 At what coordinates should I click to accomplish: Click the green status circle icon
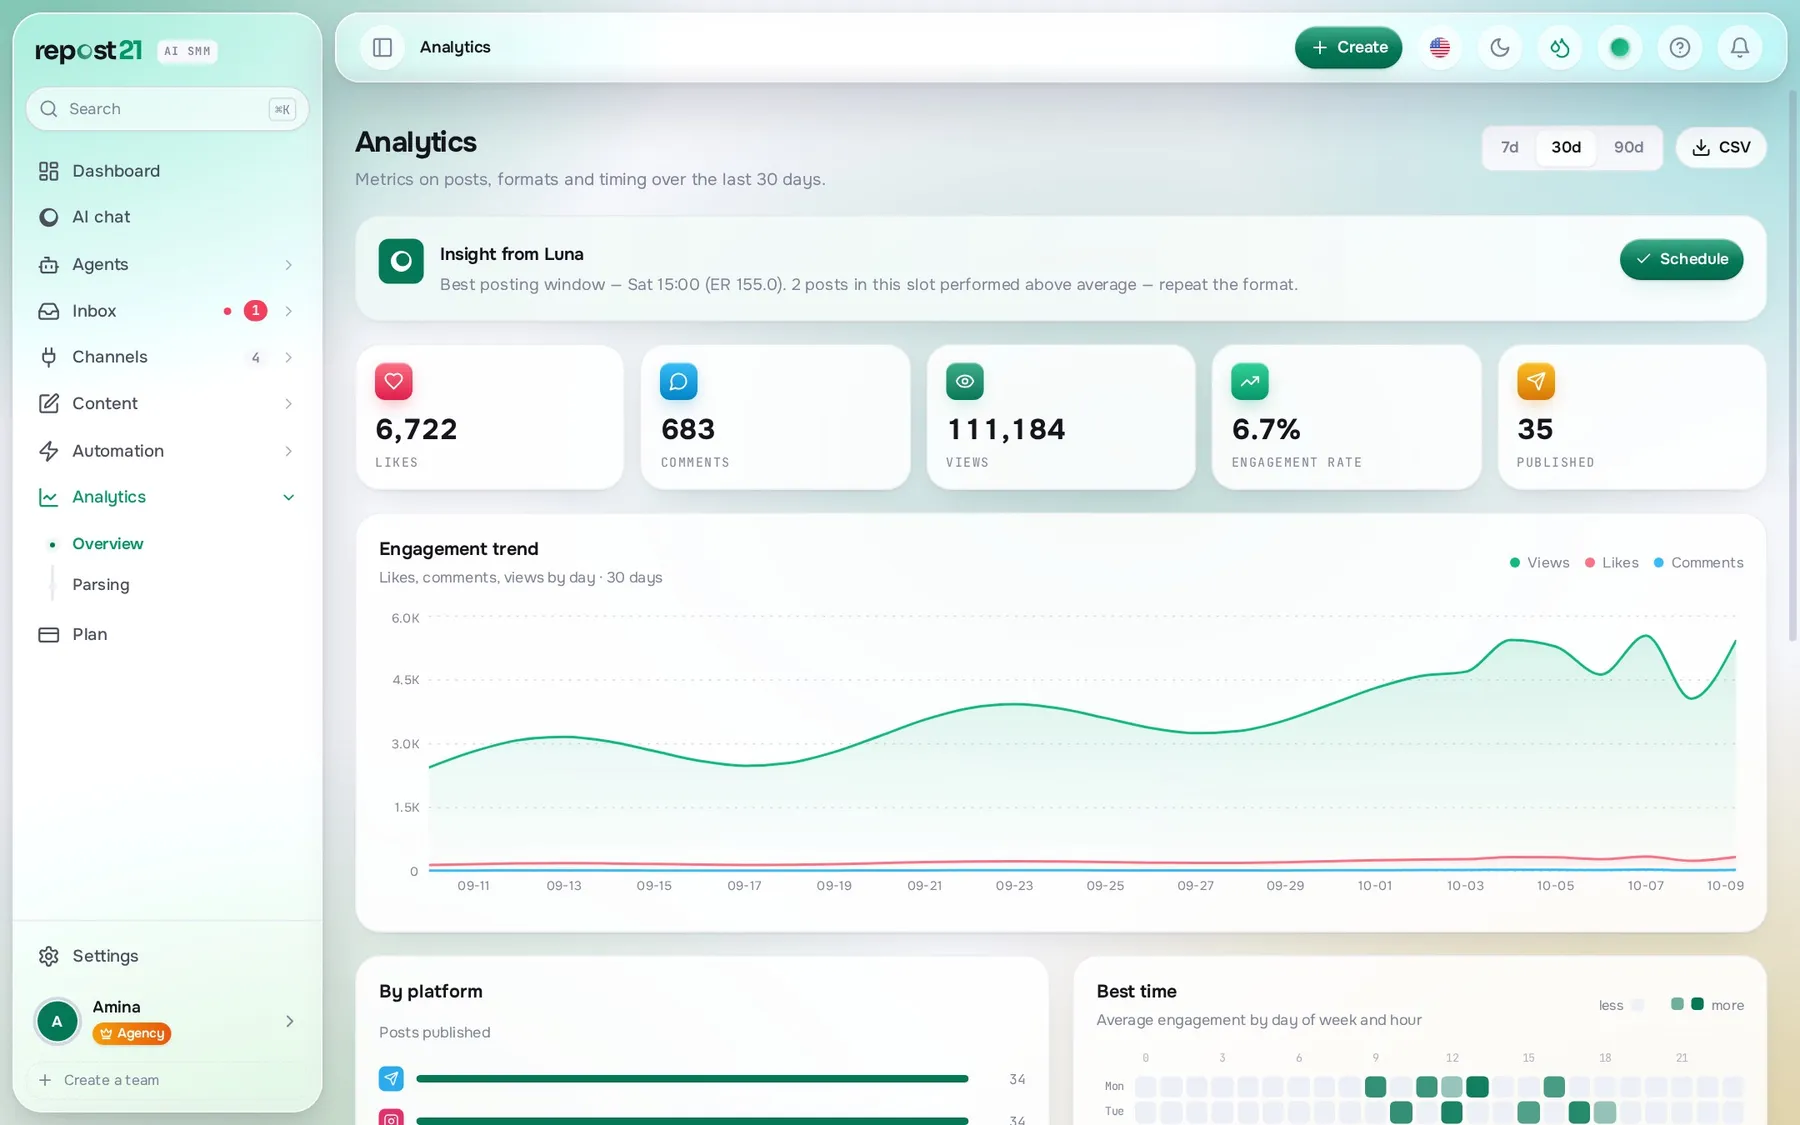pos(1620,47)
